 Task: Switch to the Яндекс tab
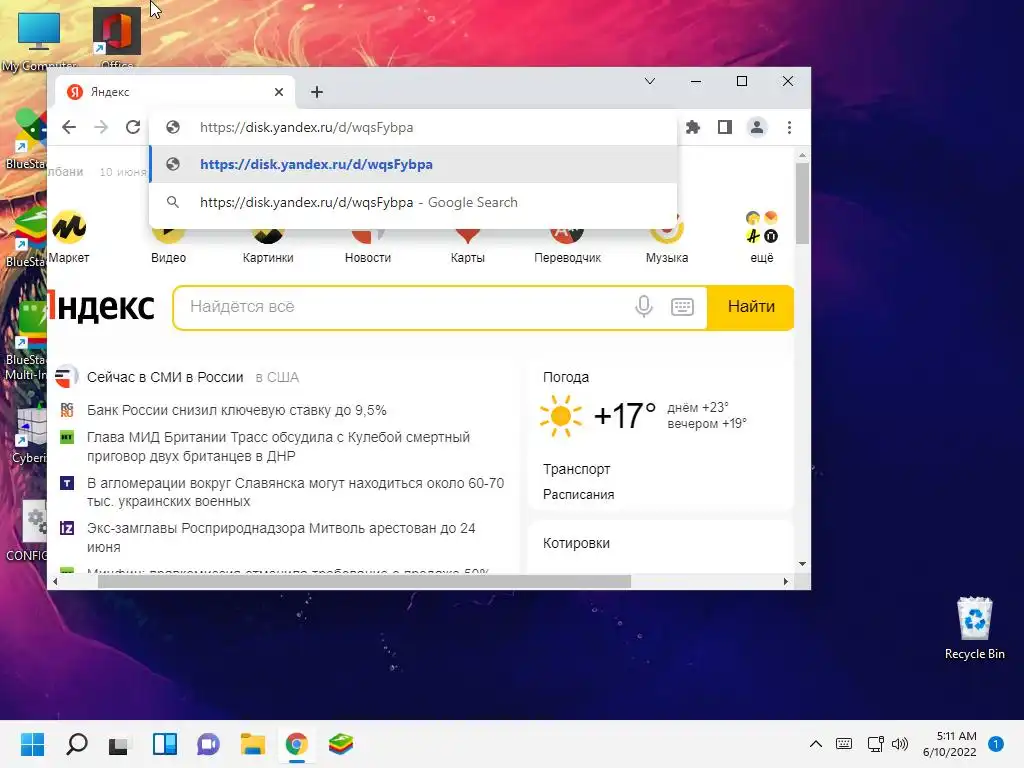point(174,92)
